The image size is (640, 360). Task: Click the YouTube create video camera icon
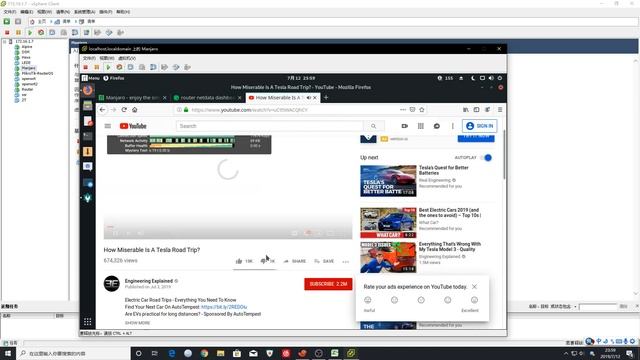pyautogui.click(x=404, y=126)
